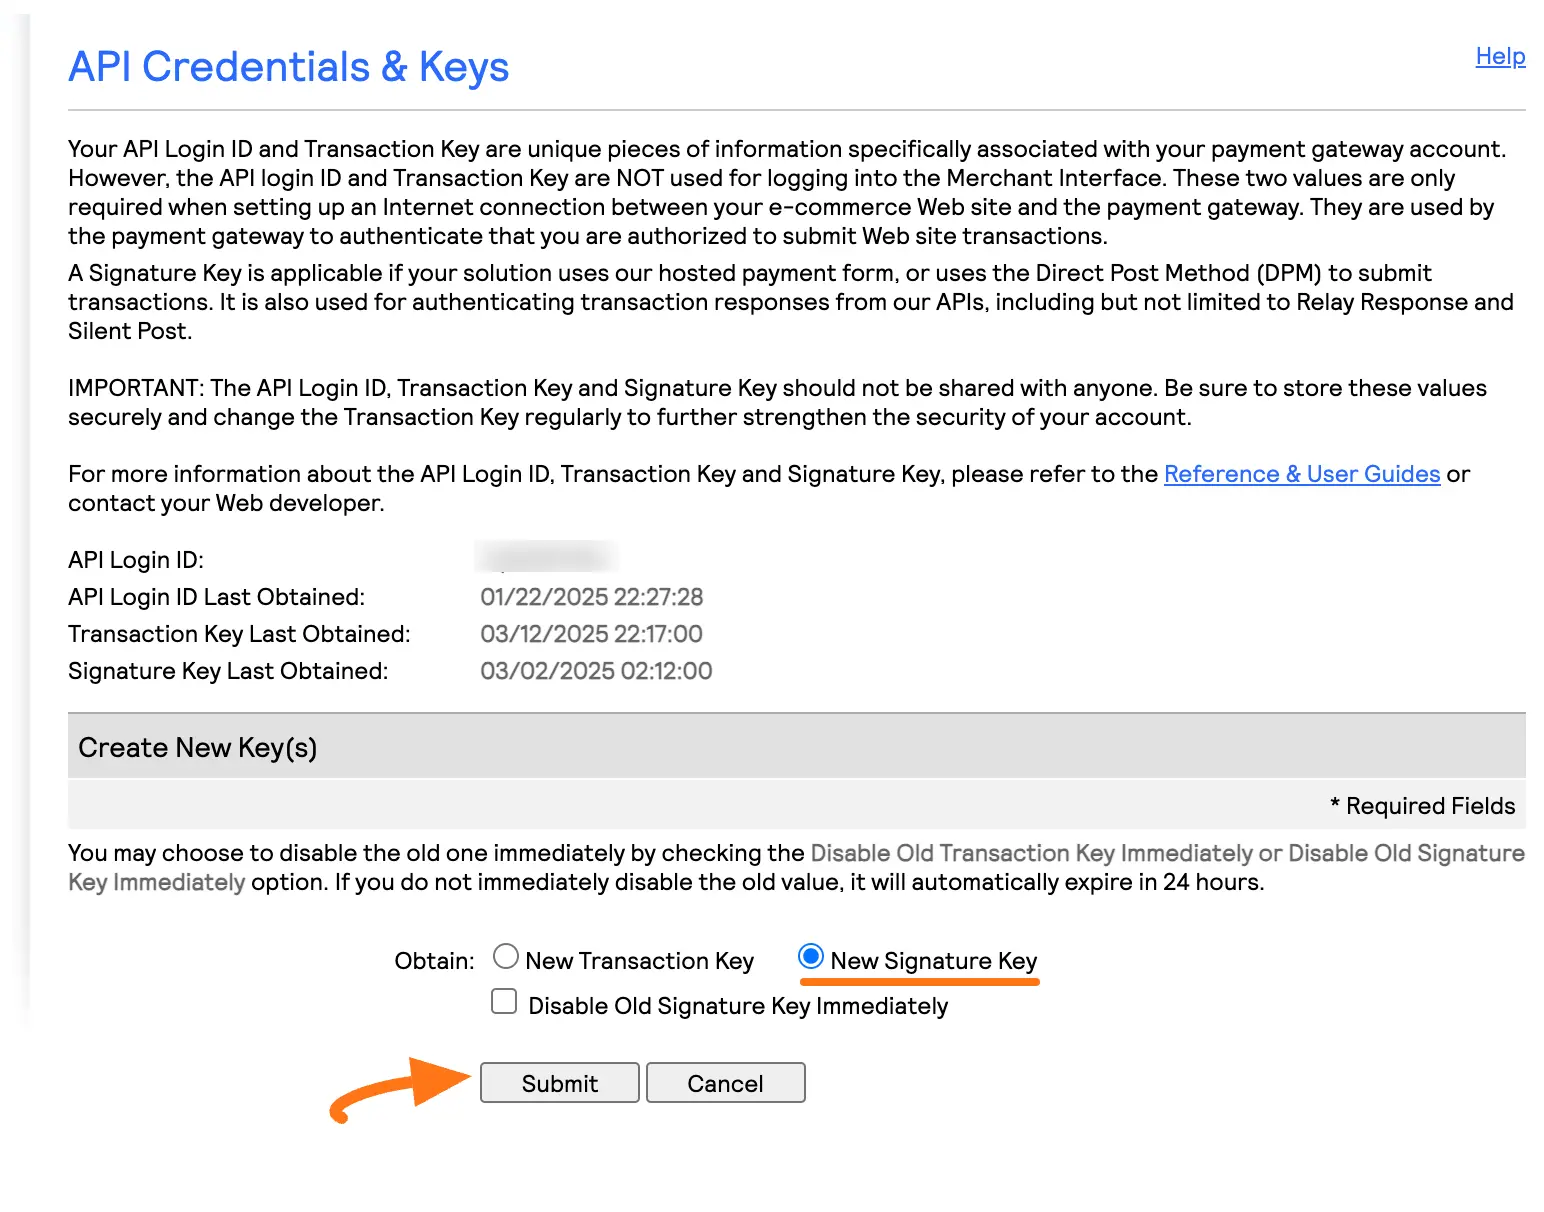Open the Reference & User Guides link
Screen dimensions: 1544x1212
coord(1301,474)
